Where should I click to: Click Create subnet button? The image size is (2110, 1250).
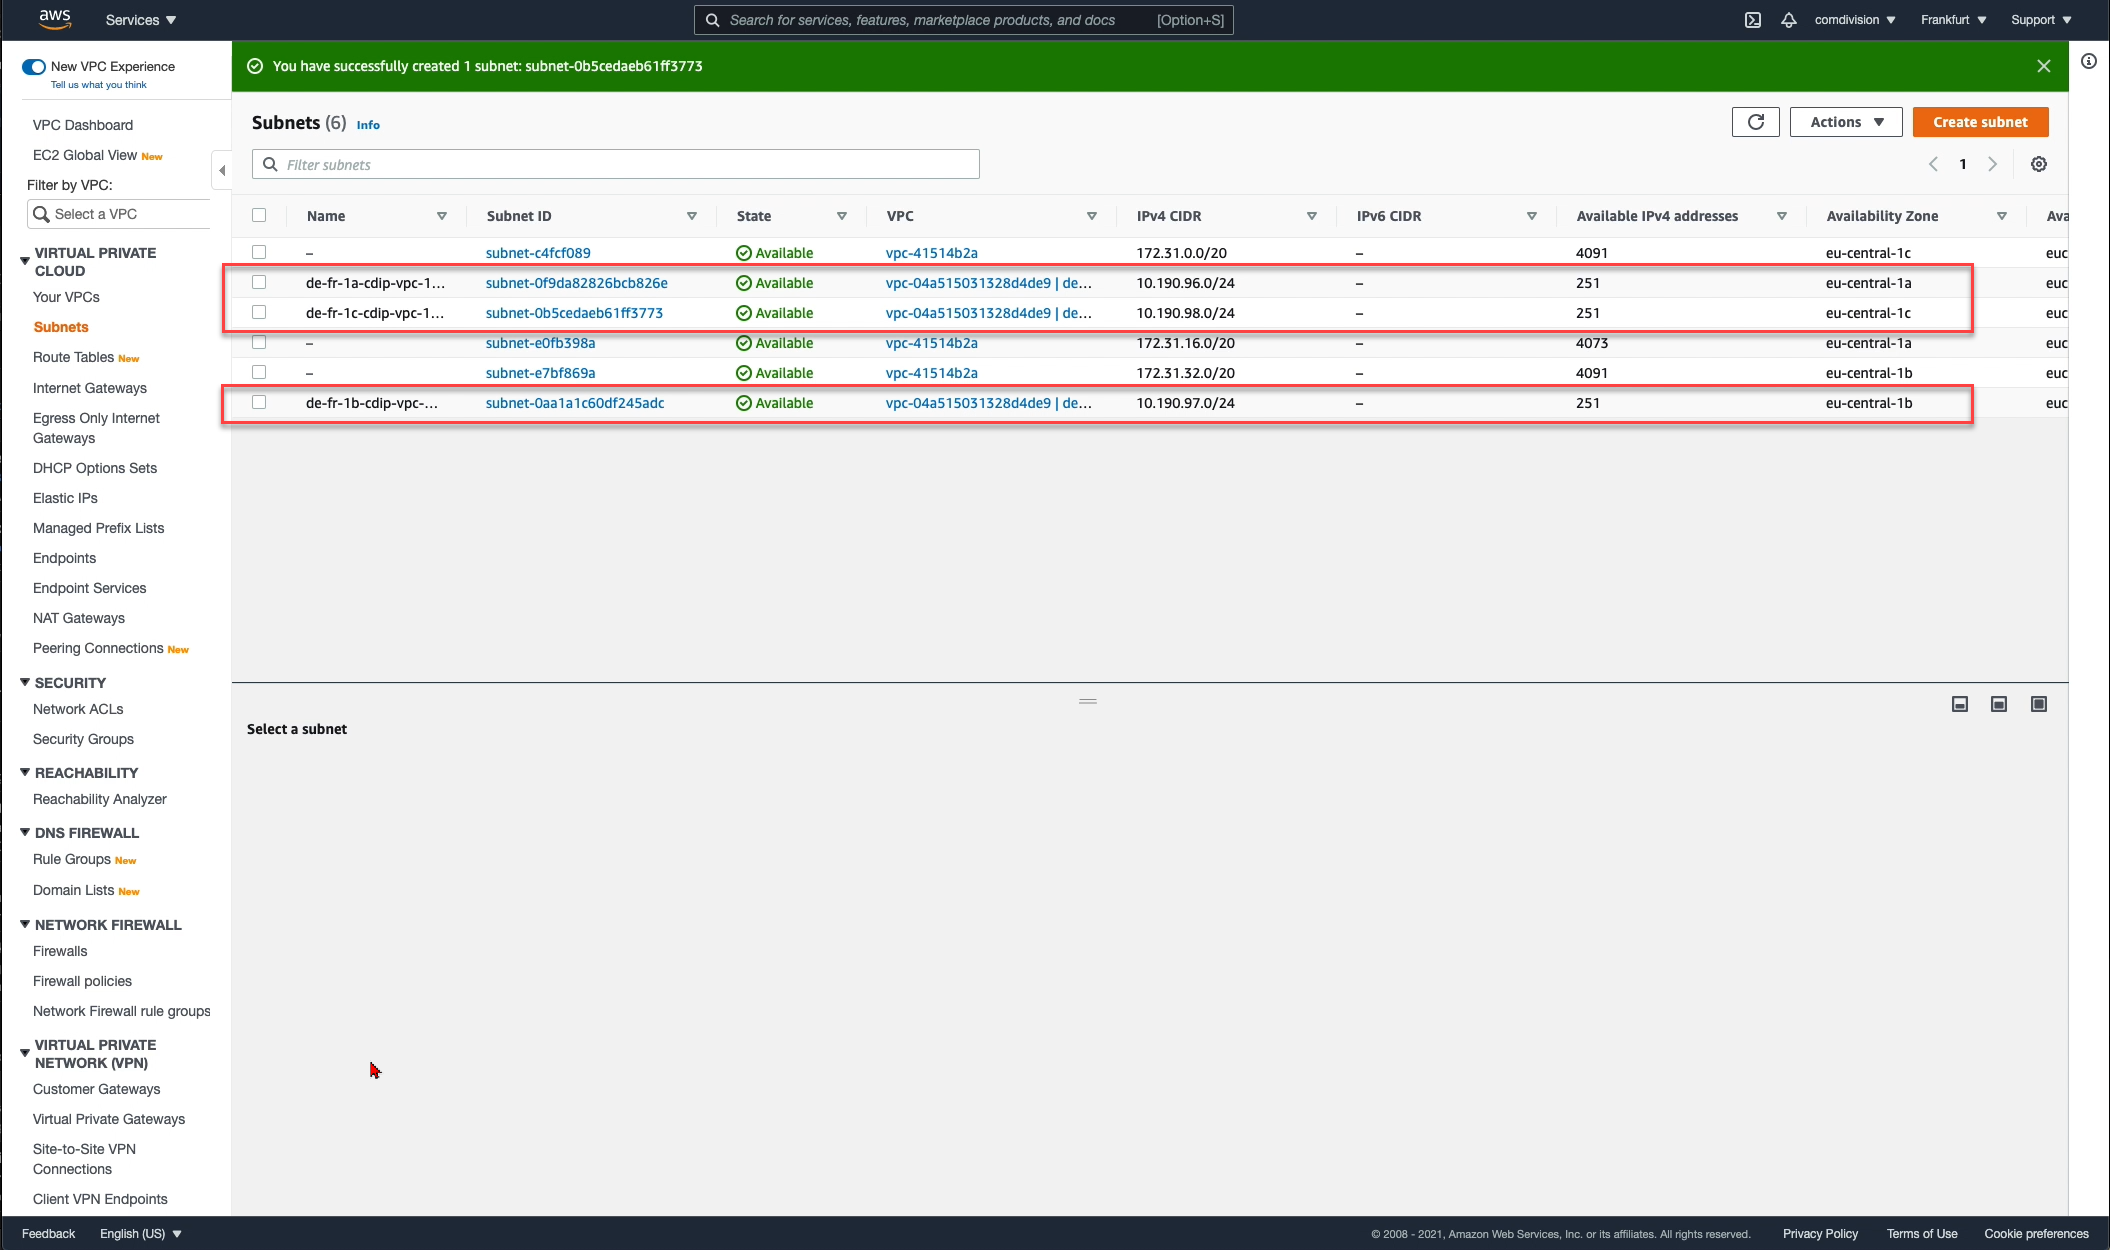[1980, 122]
